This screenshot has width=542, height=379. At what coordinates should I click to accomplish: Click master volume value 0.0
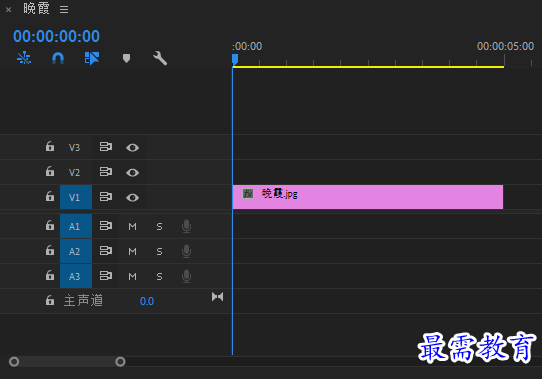(147, 301)
